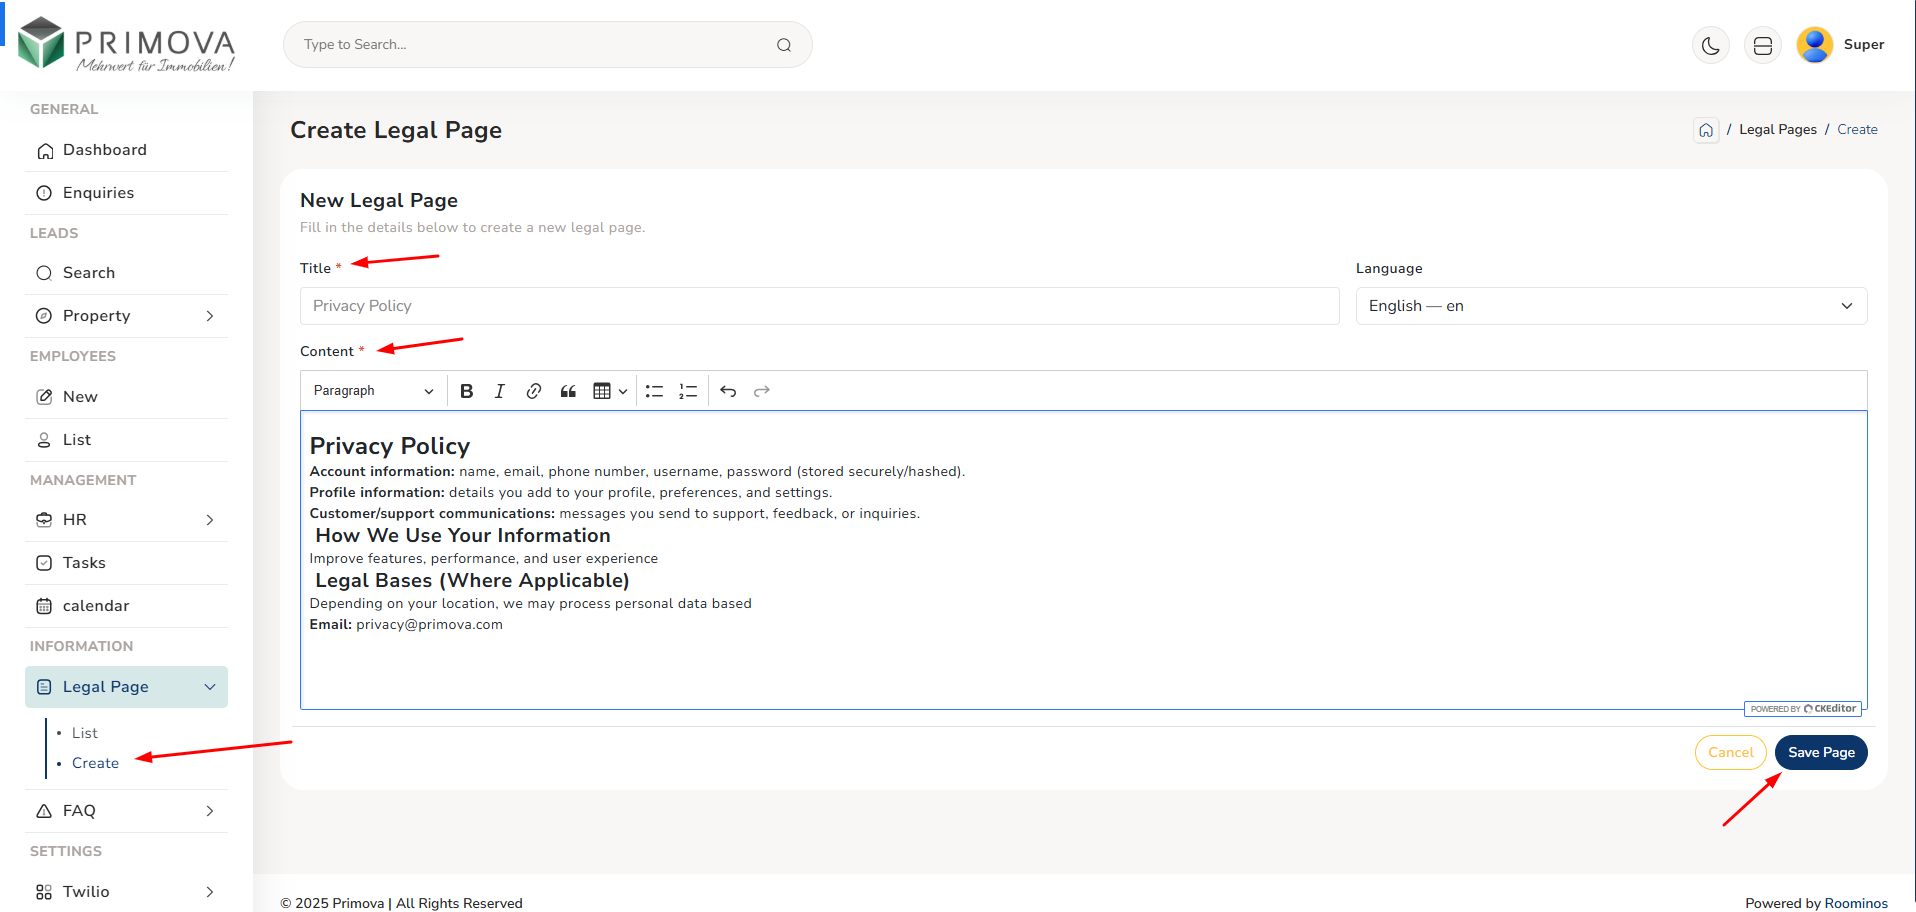The image size is (1916, 912).
Task: Click the Save Page button
Action: 1820,753
